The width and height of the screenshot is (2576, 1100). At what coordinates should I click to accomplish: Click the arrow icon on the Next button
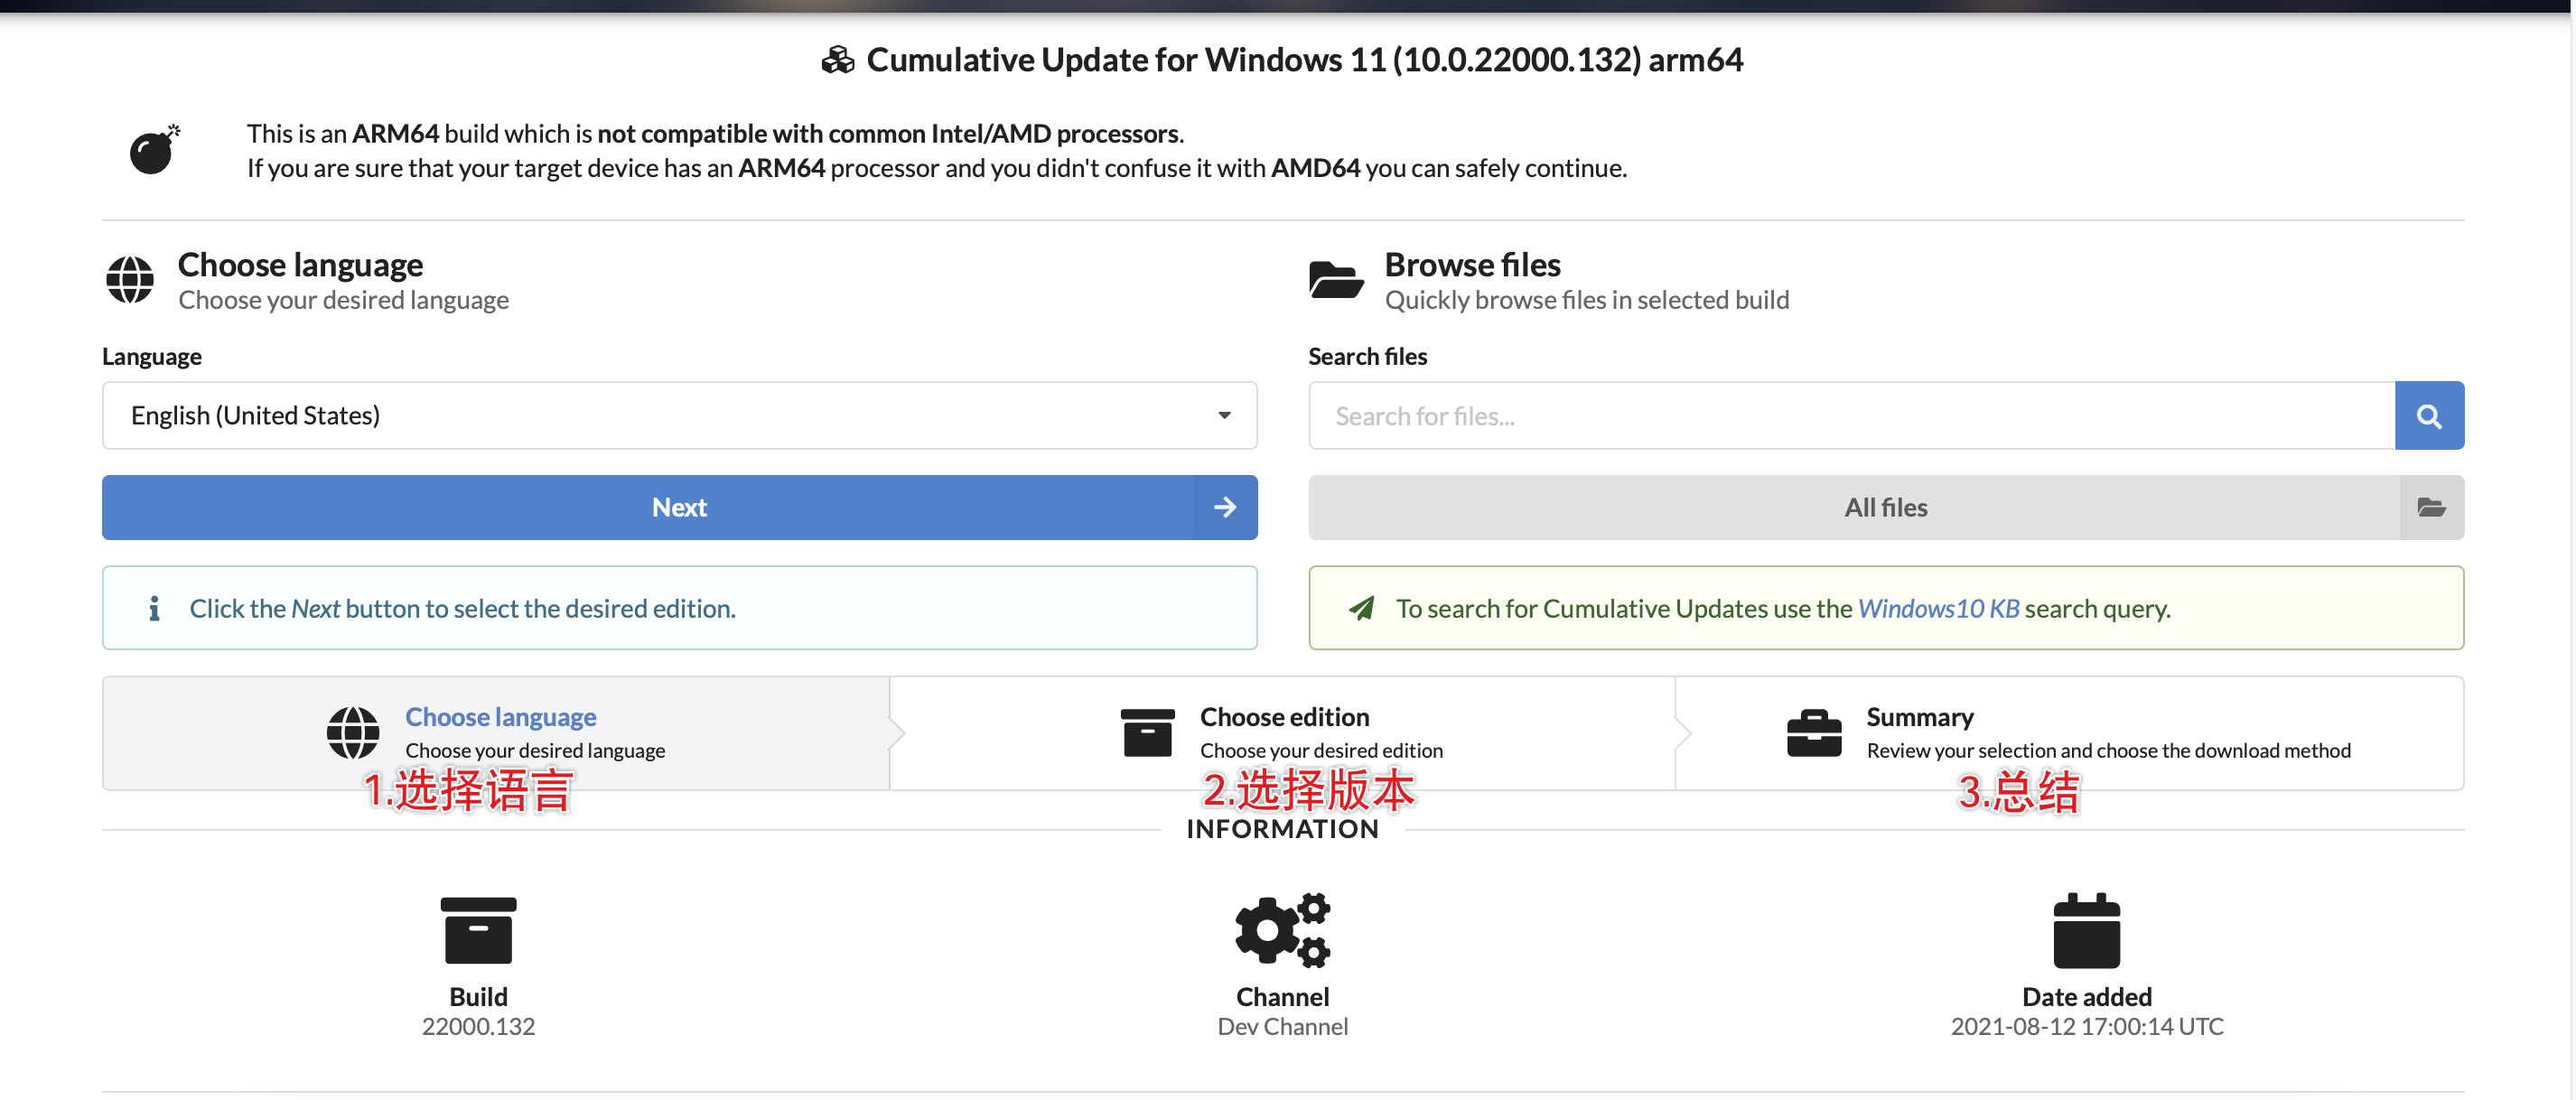(1225, 507)
